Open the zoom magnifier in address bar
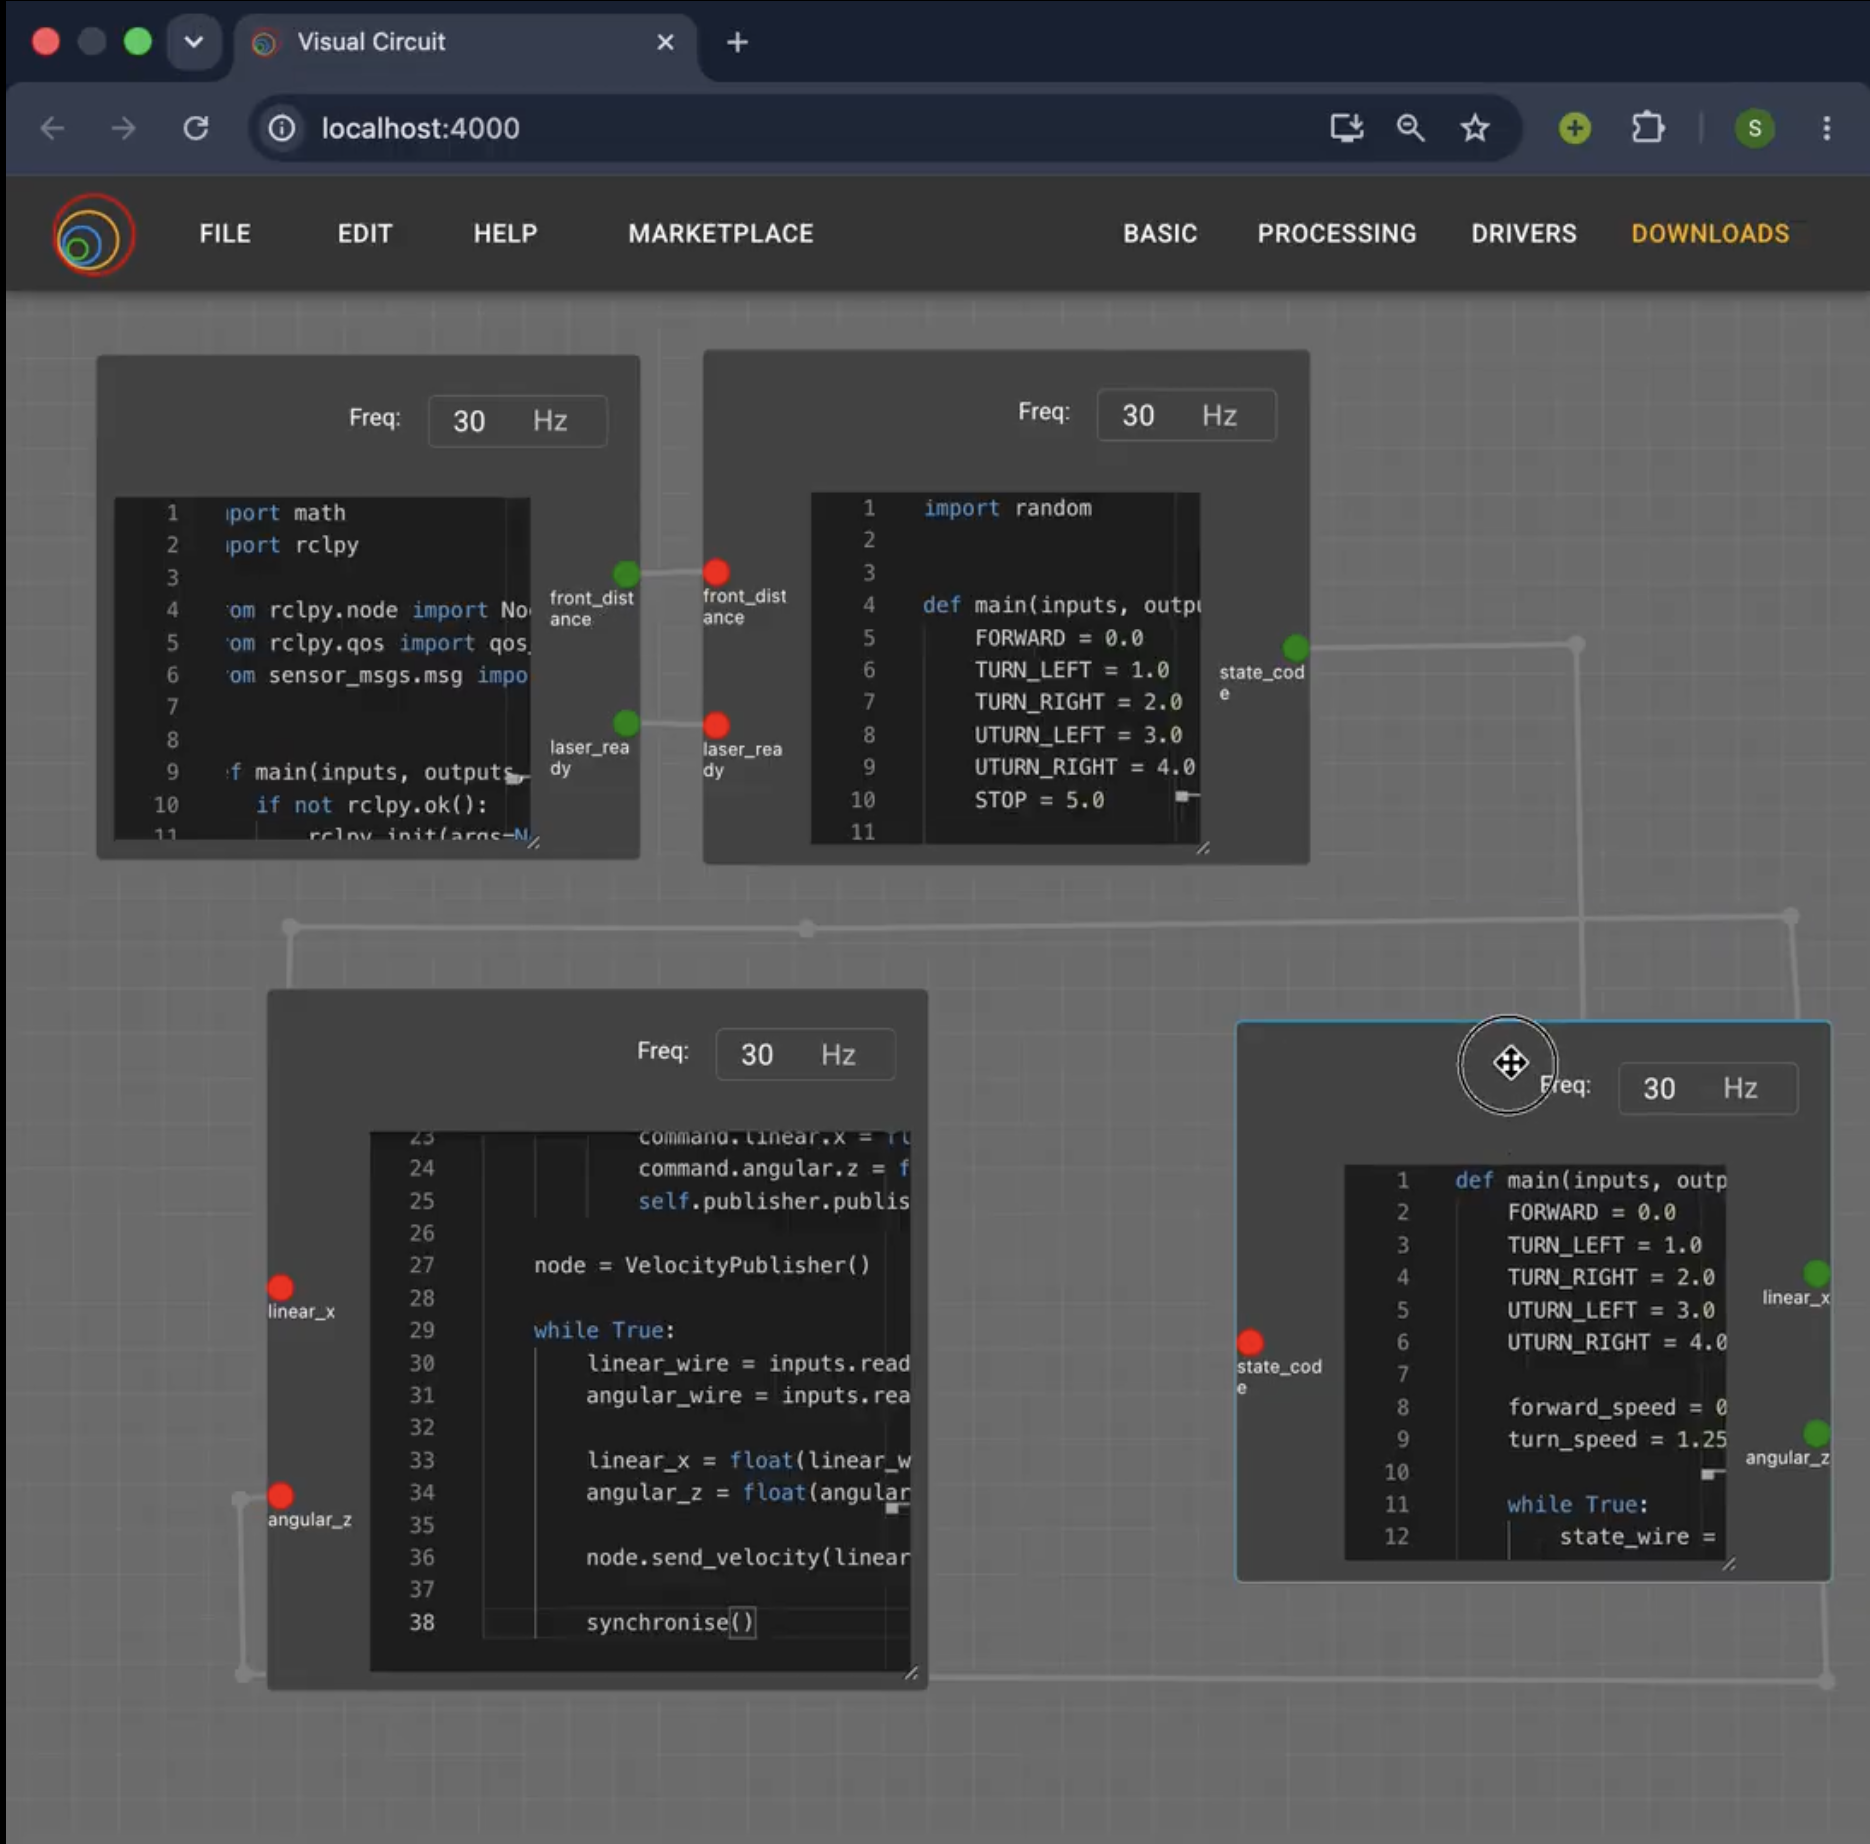The height and width of the screenshot is (1844, 1870). tap(1410, 128)
